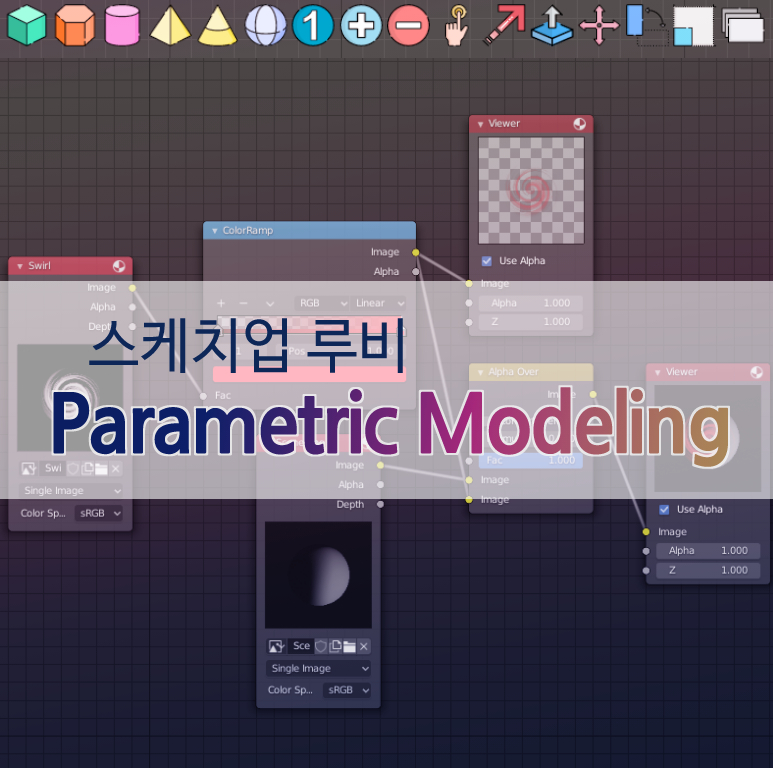Toggle fake user shield in Sce node

tap(321, 646)
